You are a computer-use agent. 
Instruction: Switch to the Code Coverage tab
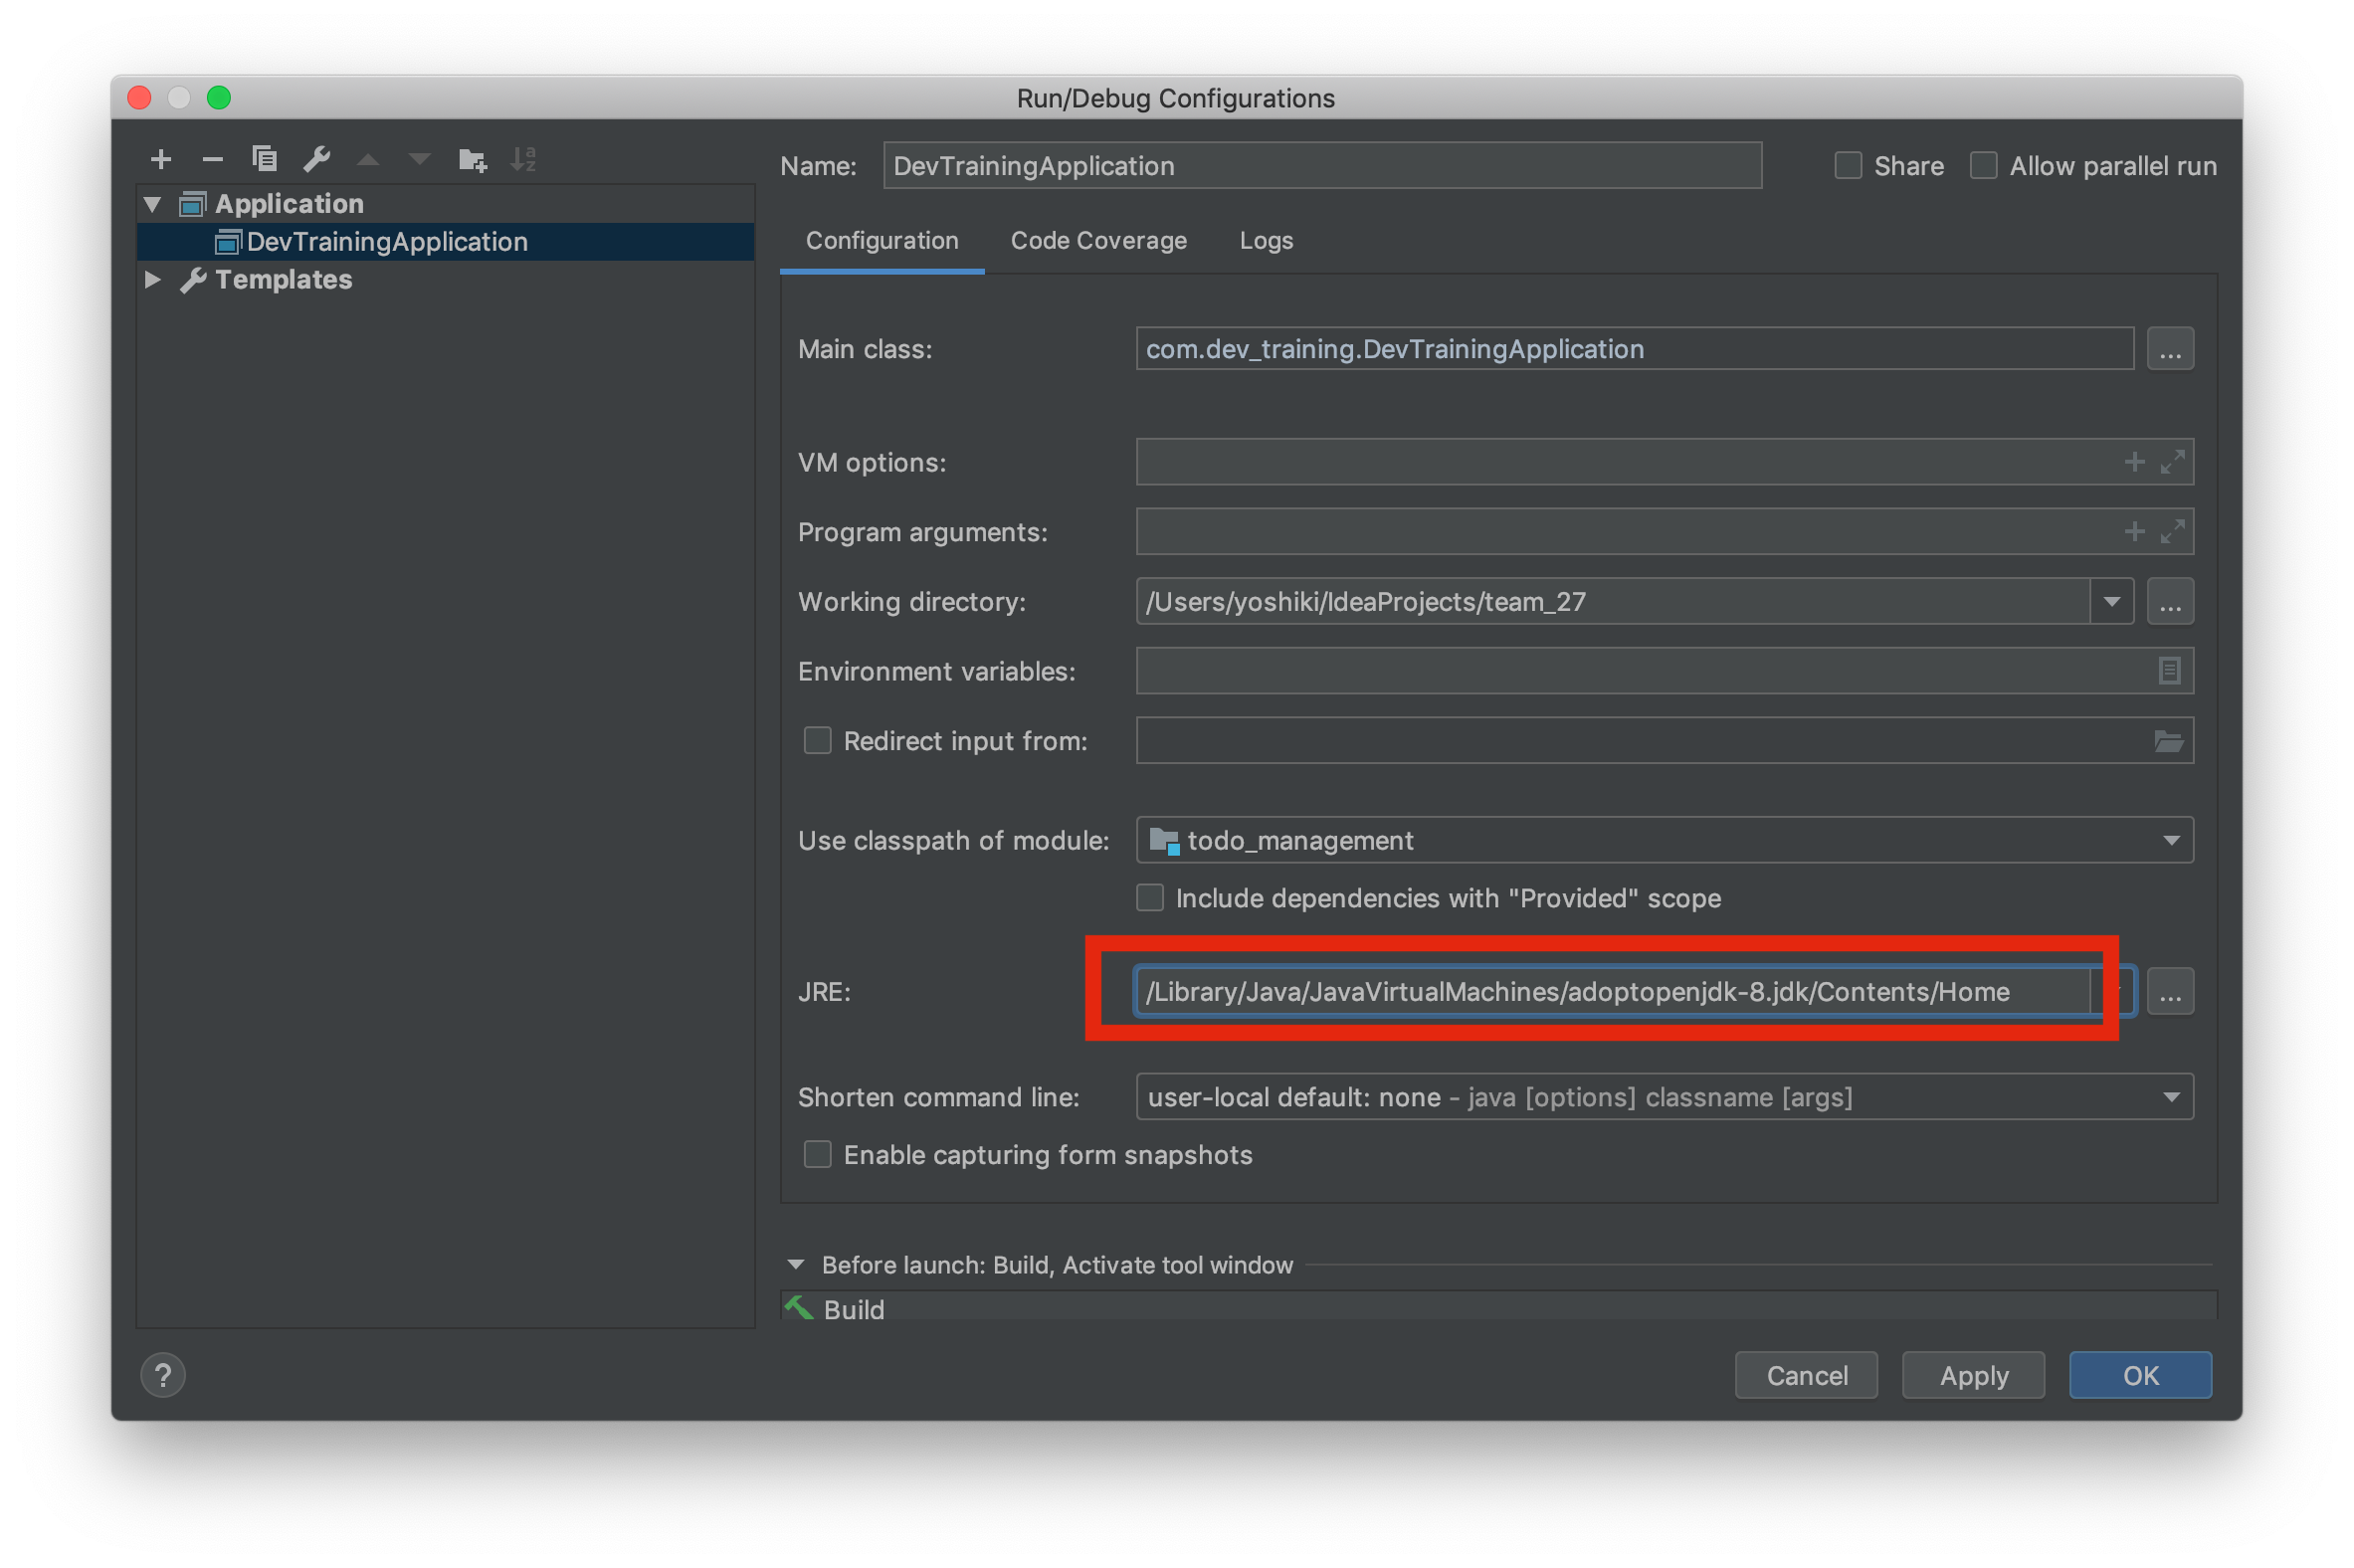[1098, 241]
